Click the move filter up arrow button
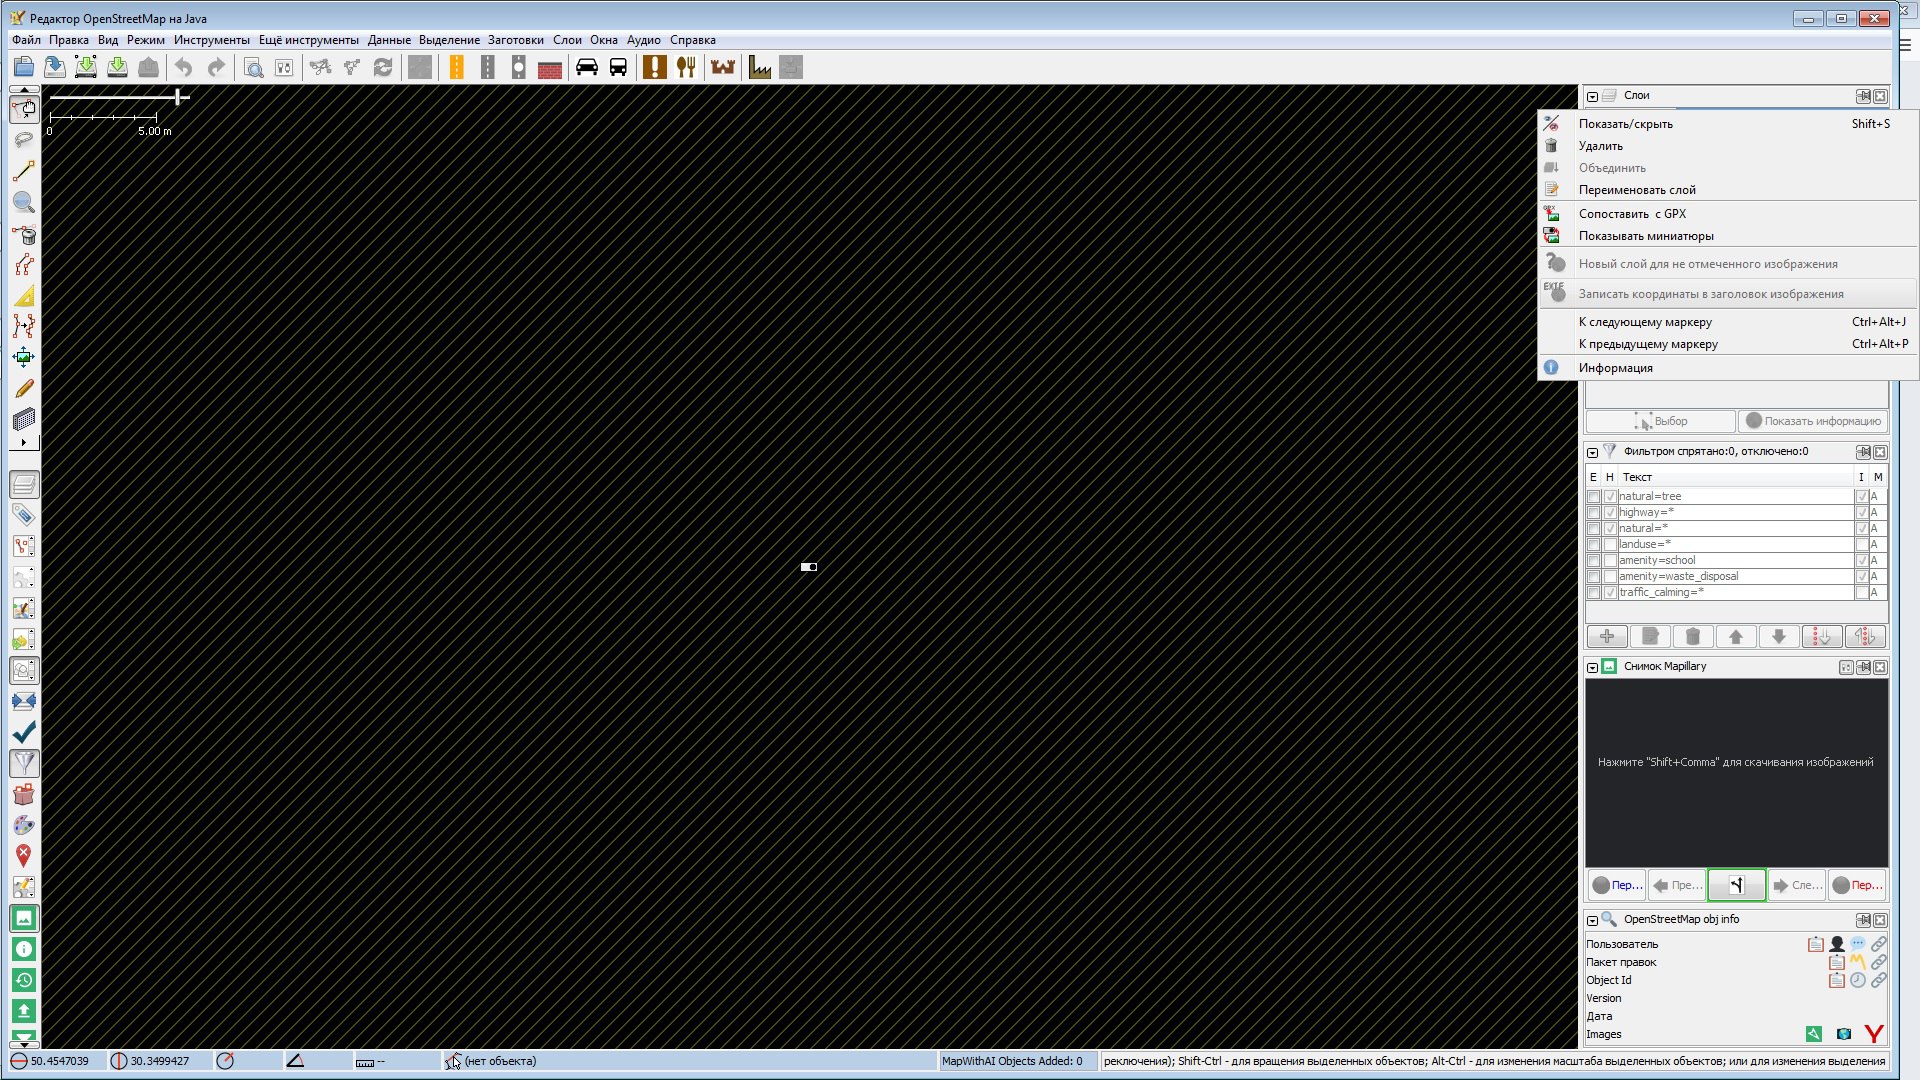Viewport: 1920px width, 1080px height. pyautogui.click(x=1736, y=637)
